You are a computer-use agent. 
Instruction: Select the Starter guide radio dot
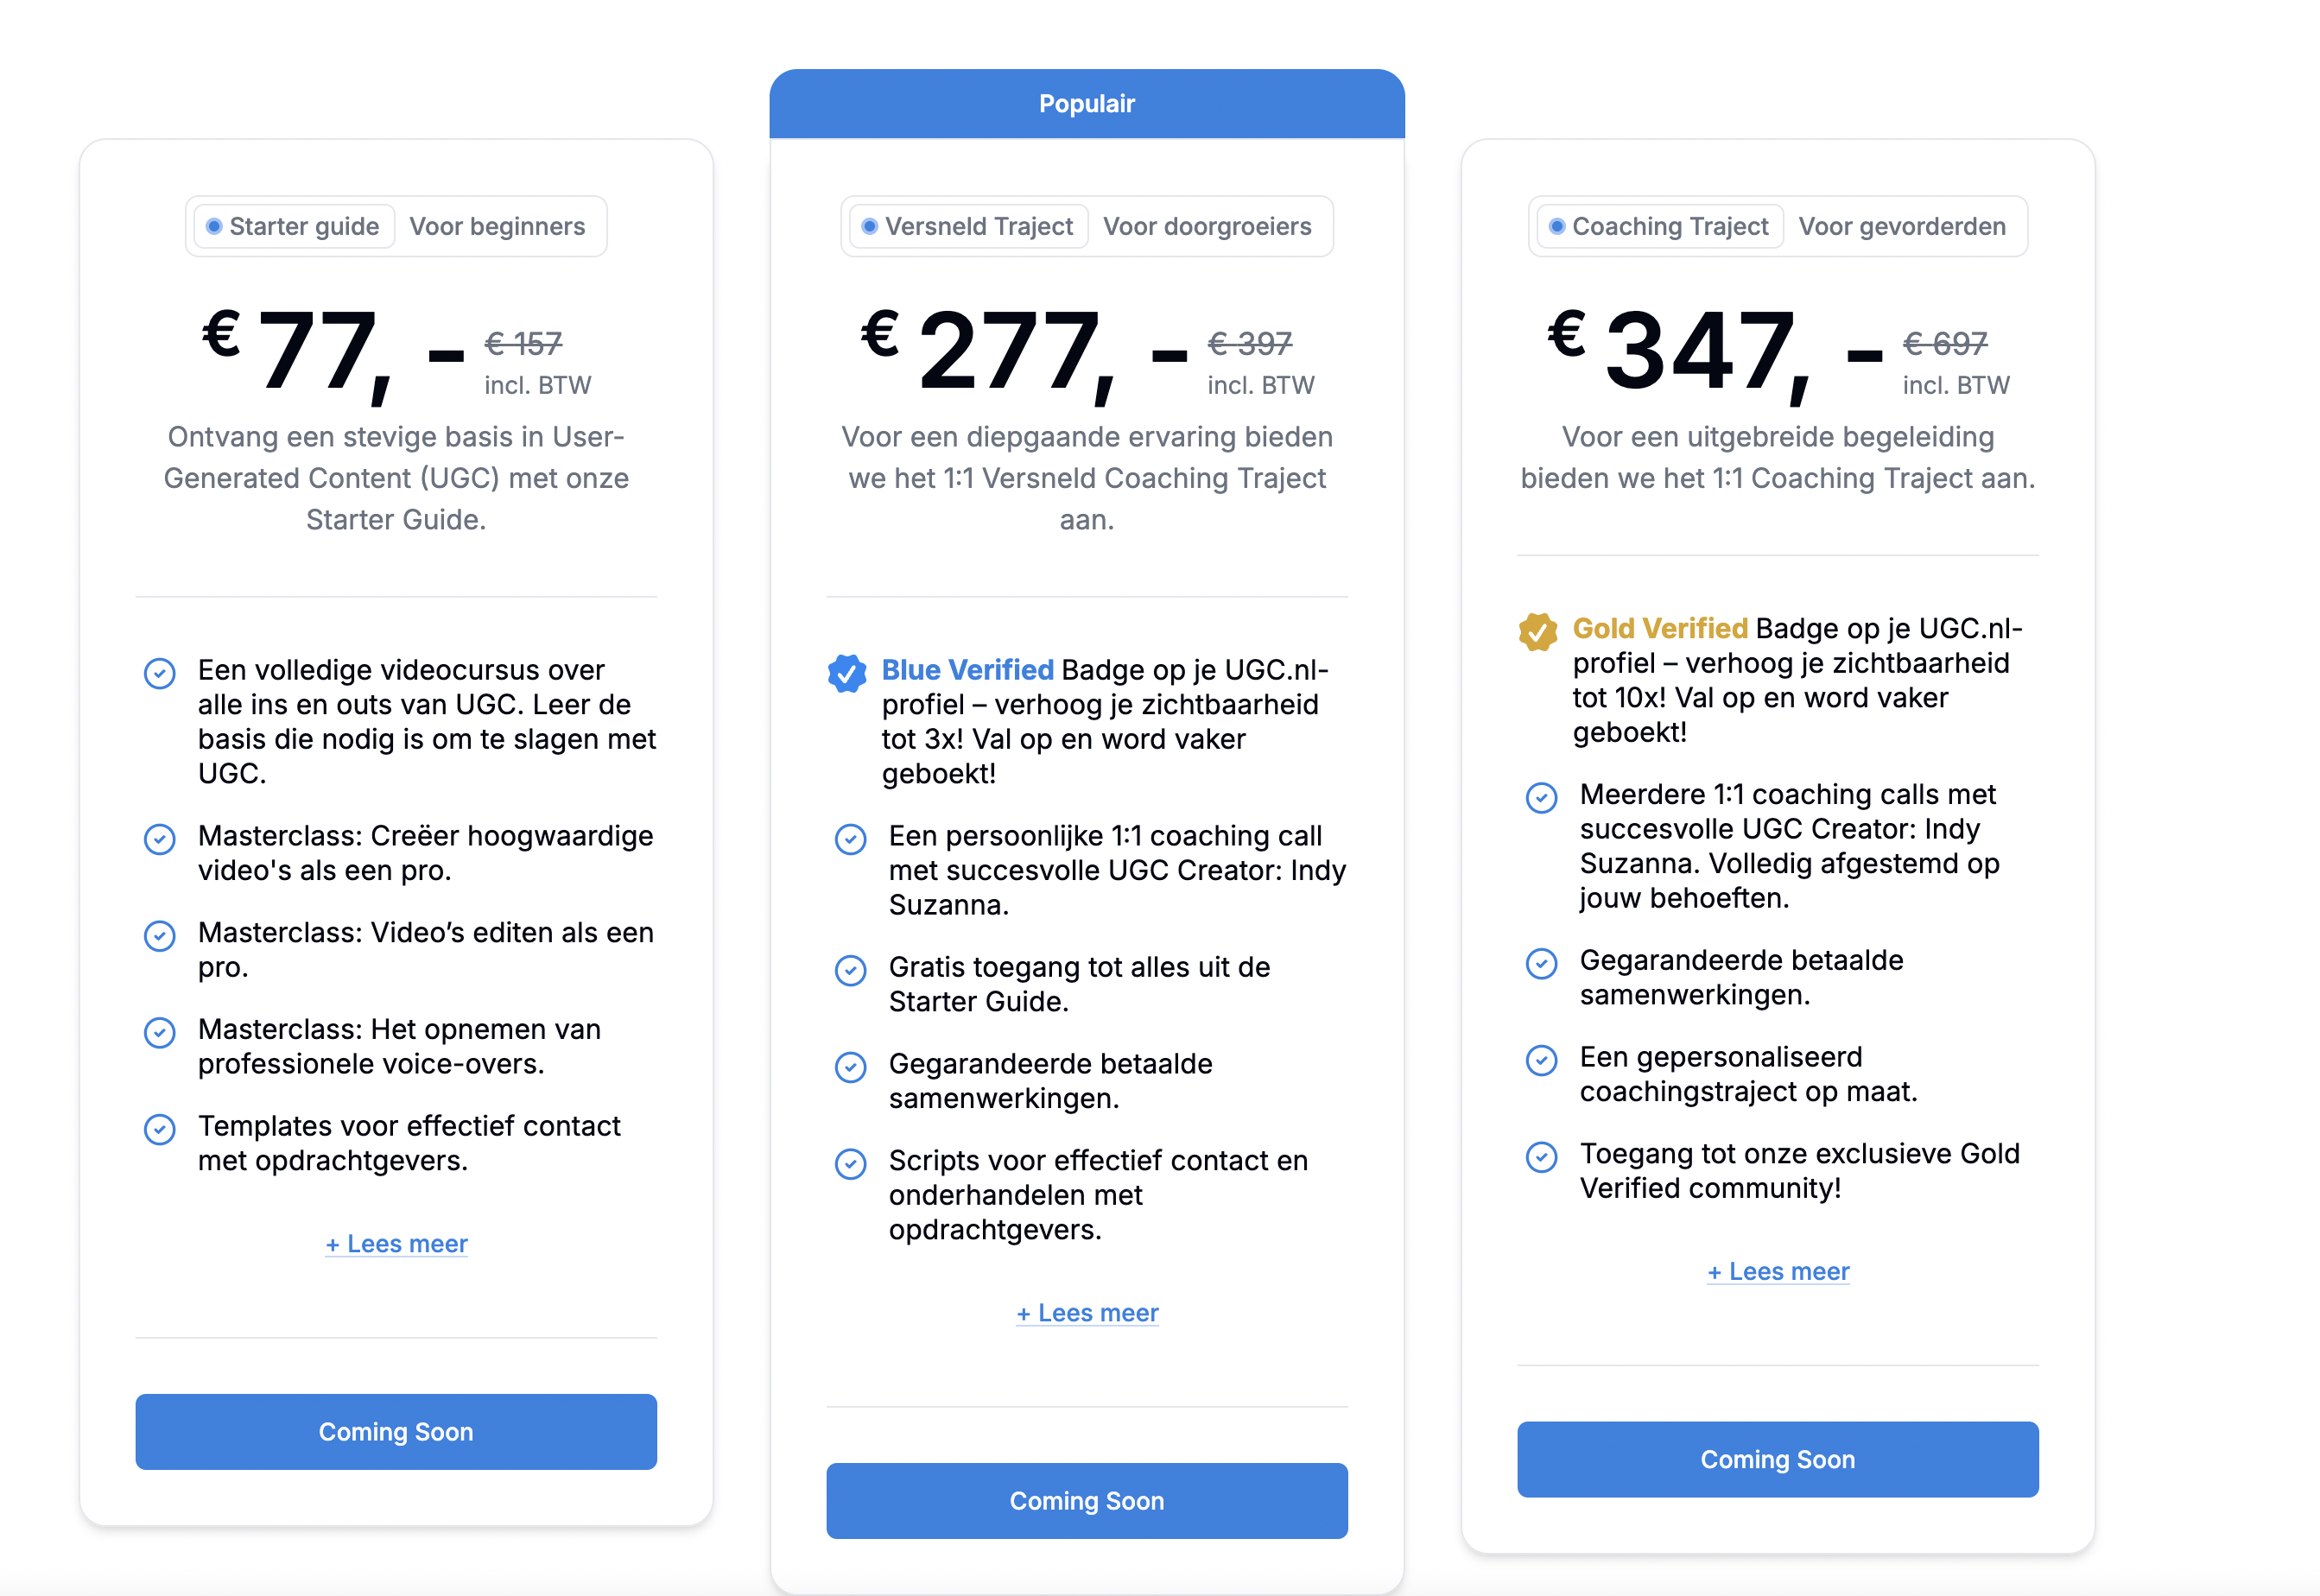[213, 227]
